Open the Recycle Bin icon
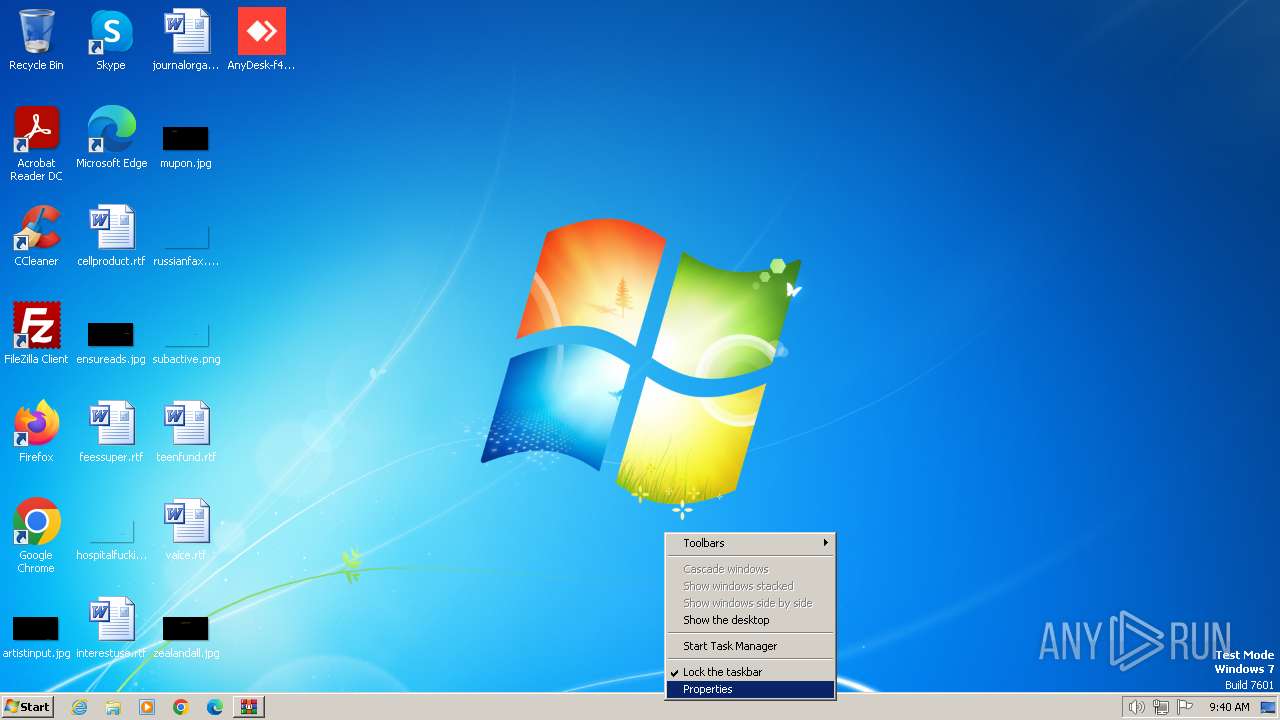Image resolution: width=1280 pixels, height=720 pixels. pos(36,40)
